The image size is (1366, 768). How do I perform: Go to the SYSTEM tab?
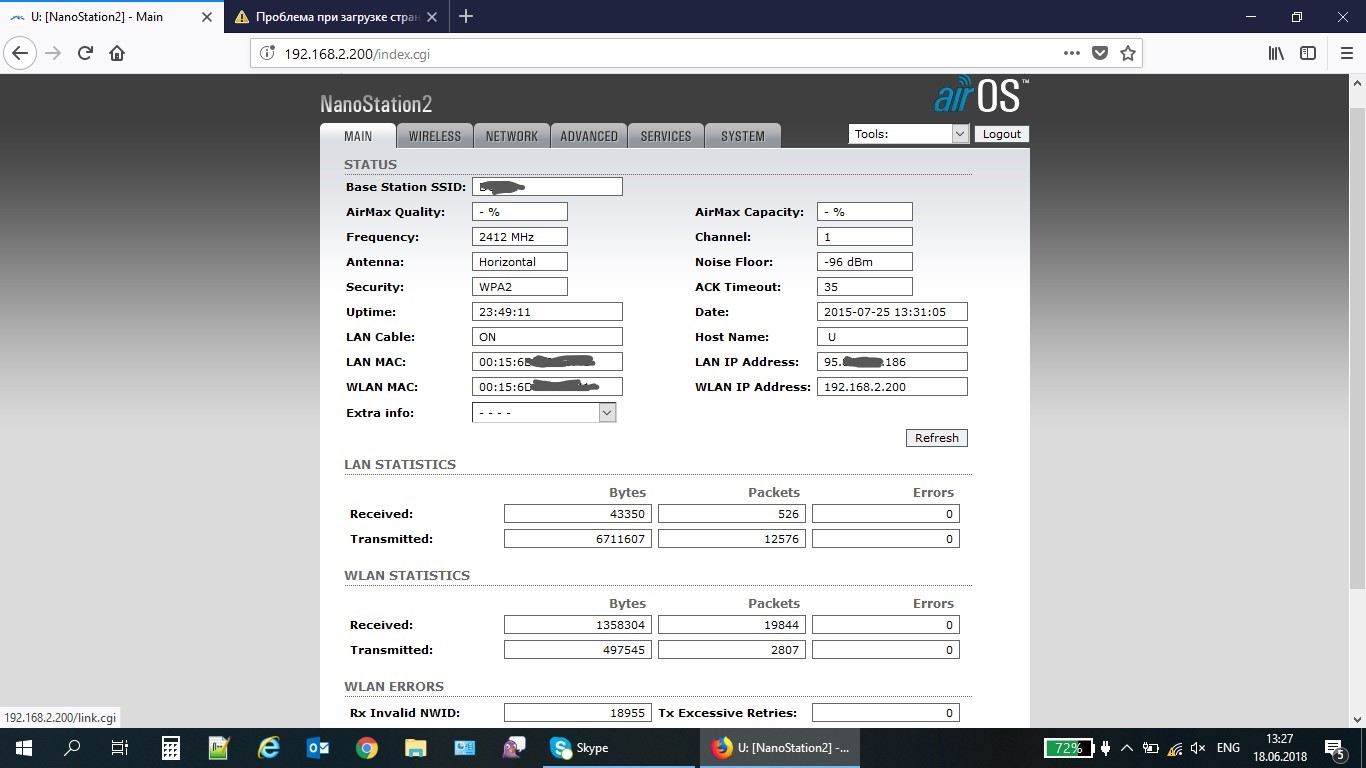click(x=743, y=136)
